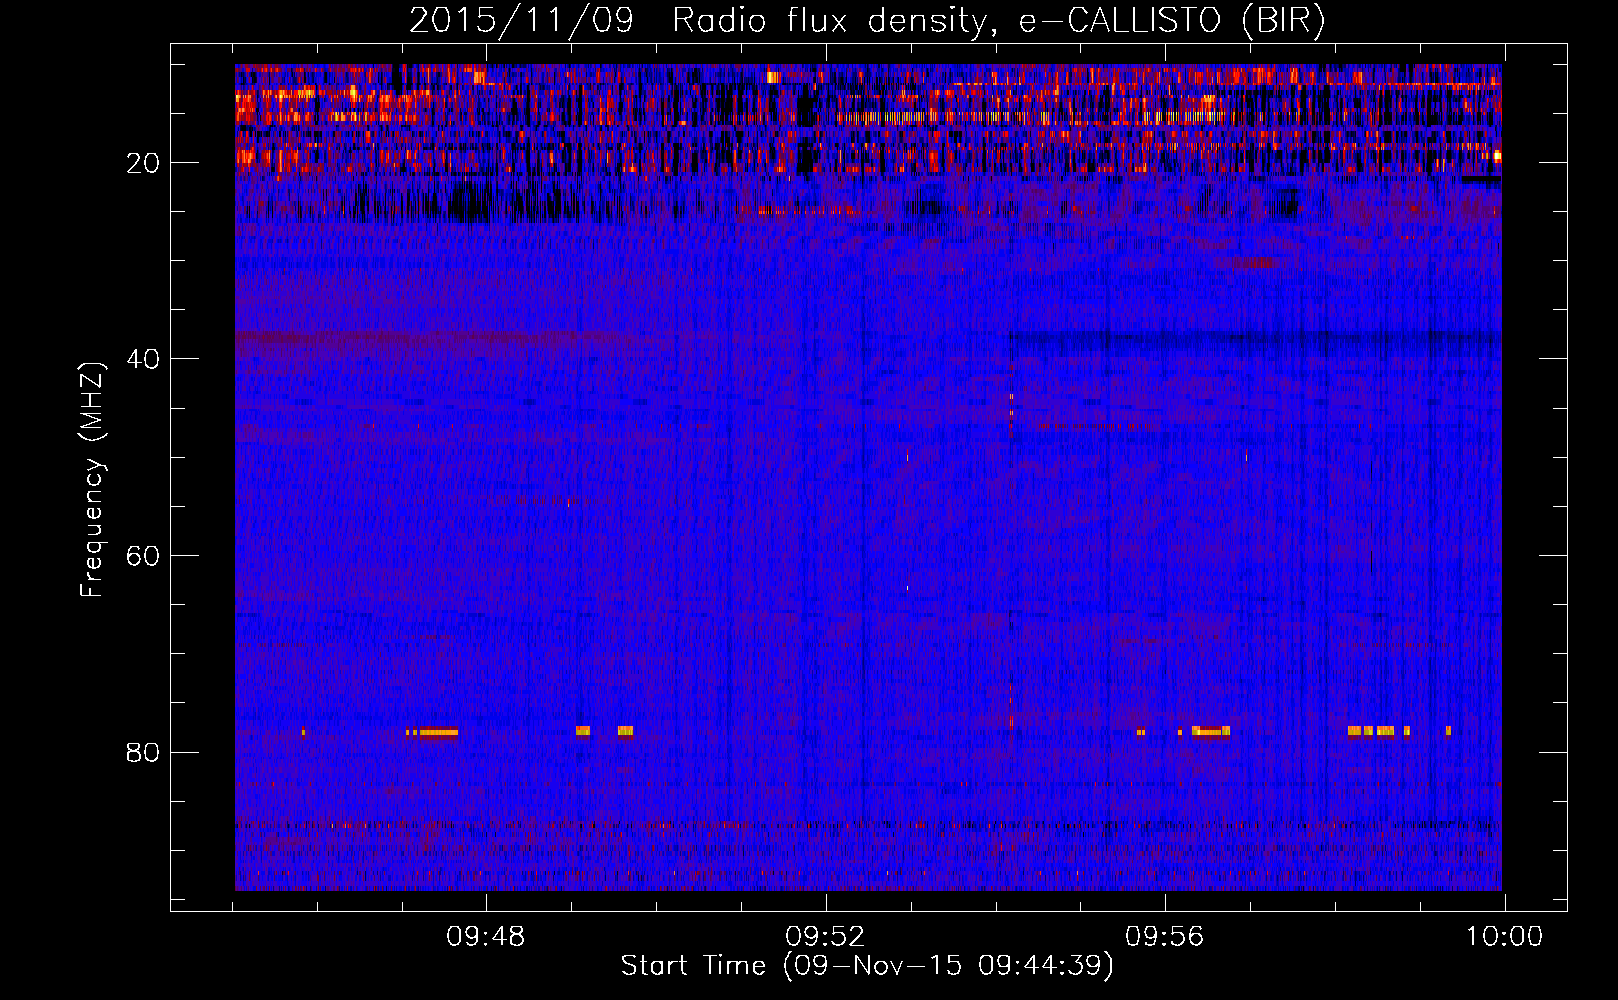1618x1000 pixels.
Task: Click the '09:56' time tick label
Action: [1165, 937]
